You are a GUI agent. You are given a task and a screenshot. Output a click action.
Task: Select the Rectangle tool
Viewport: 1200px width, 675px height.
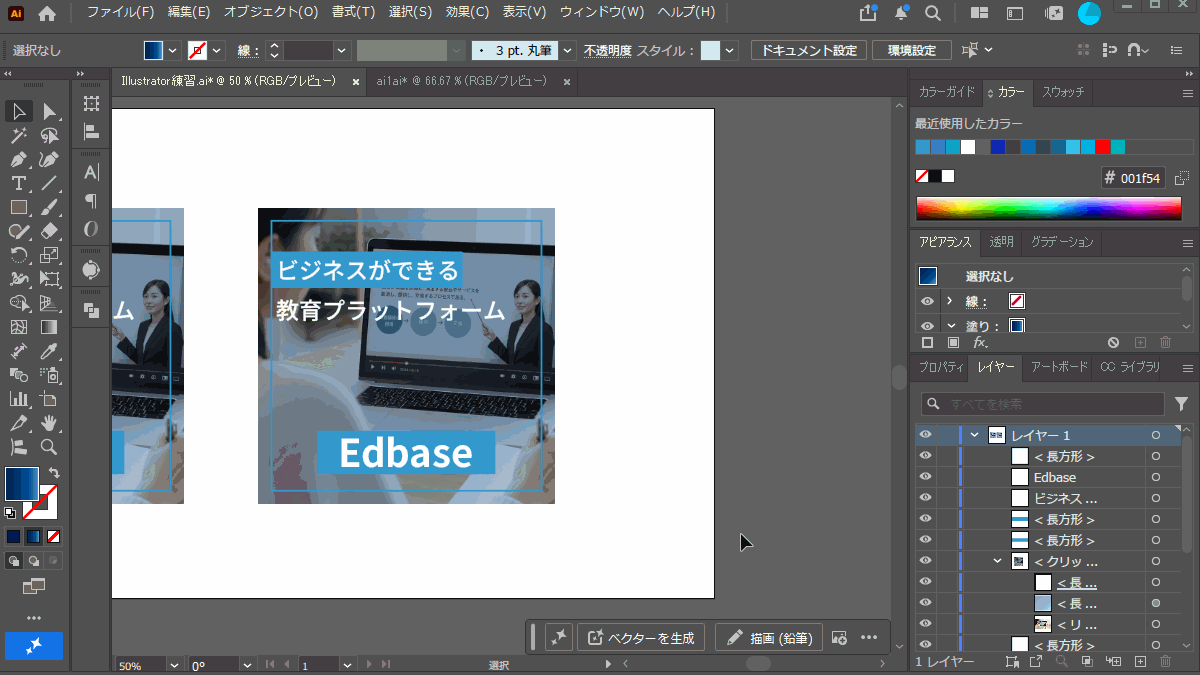coord(19,207)
